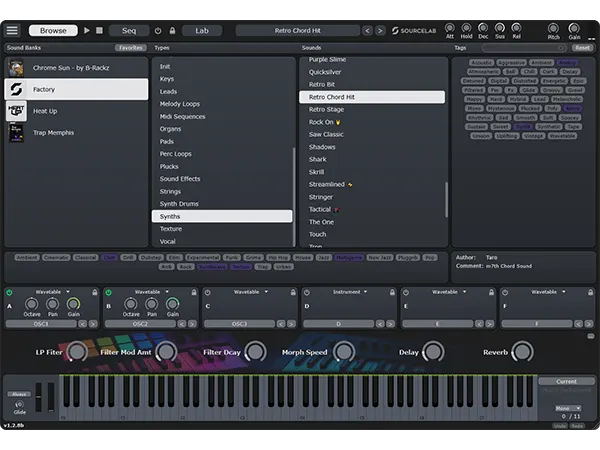Select the Pads sound type
Viewport: 600px width, 450px height.
[166, 142]
